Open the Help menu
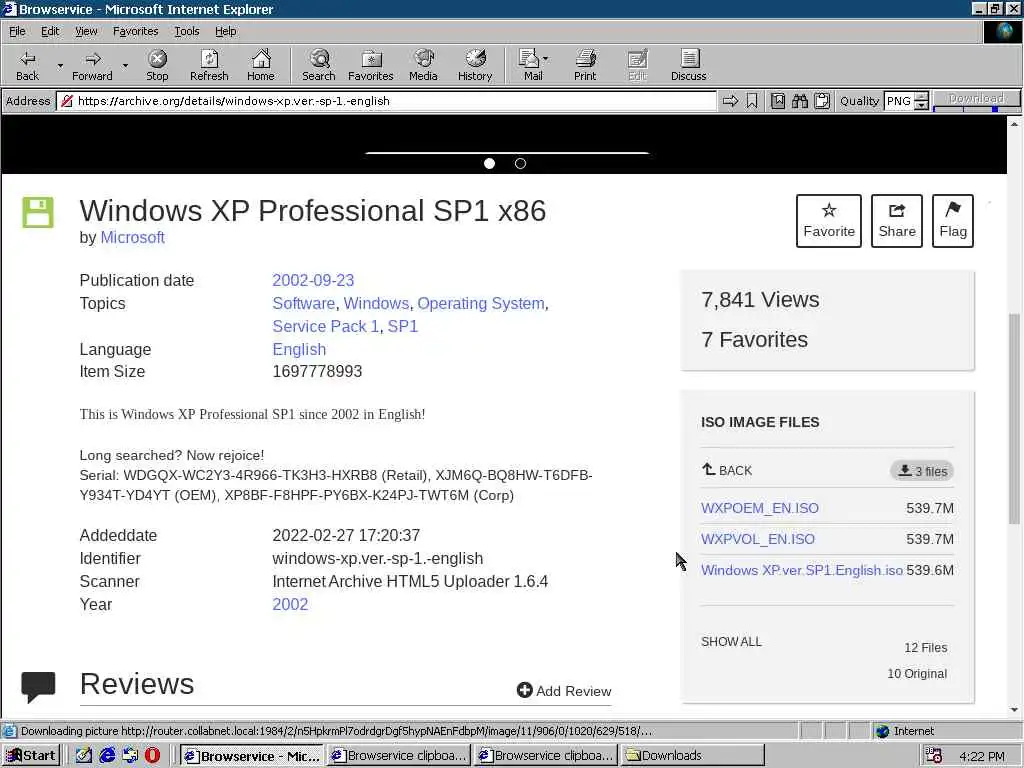 pyautogui.click(x=225, y=31)
